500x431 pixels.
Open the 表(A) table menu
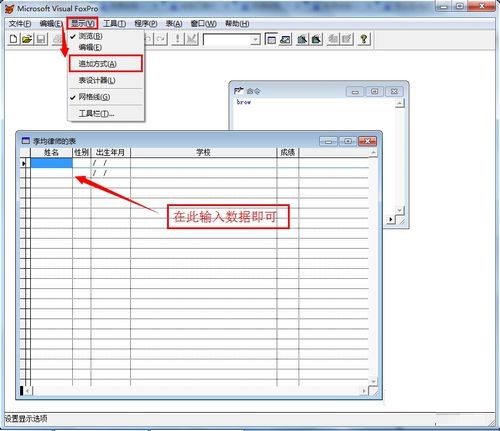click(174, 24)
